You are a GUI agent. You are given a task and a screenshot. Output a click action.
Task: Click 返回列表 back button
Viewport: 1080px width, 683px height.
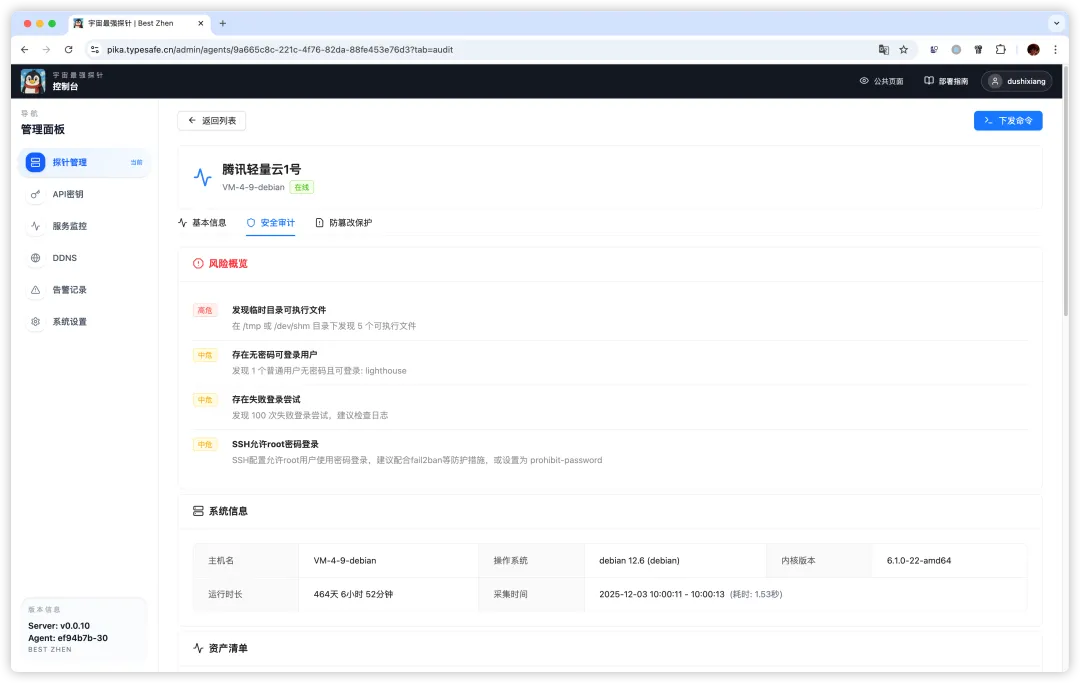click(211, 120)
